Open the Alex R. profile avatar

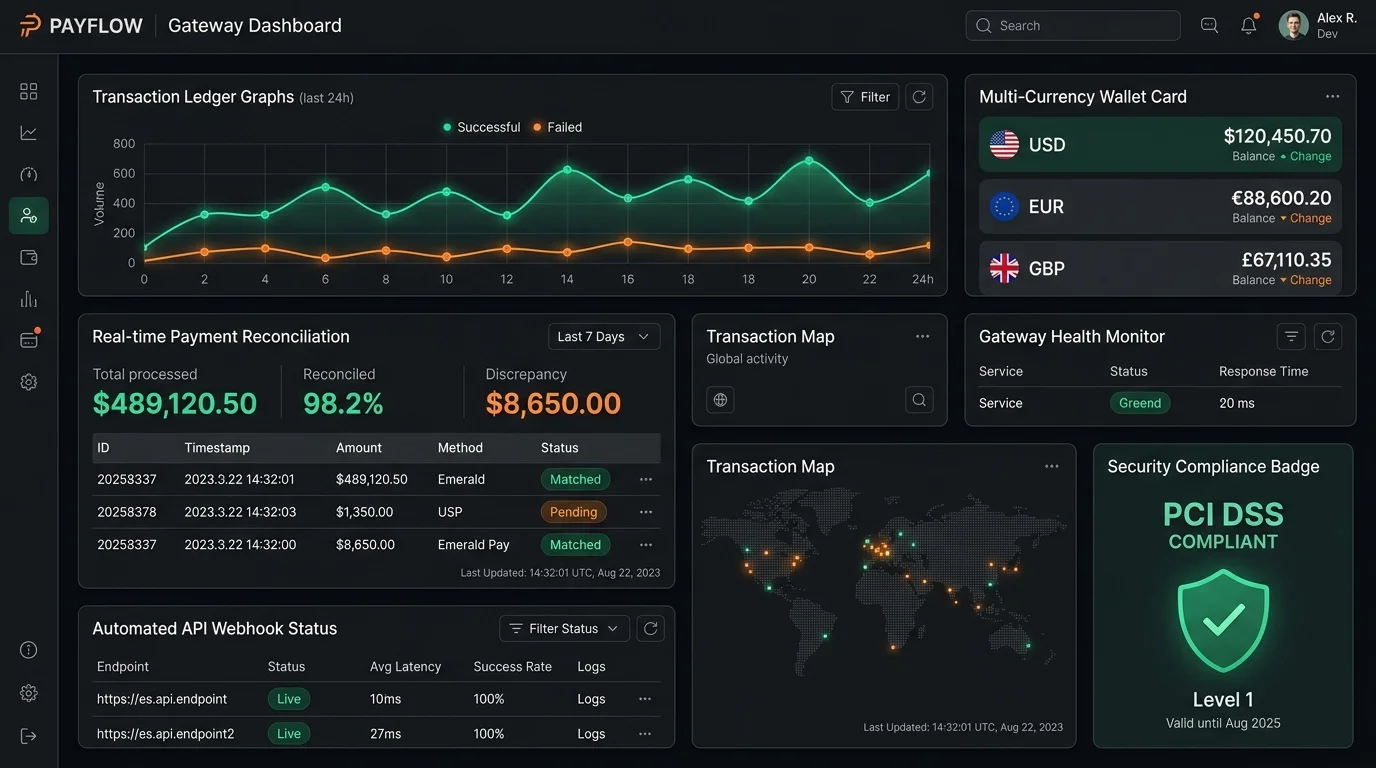[1294, 26]
